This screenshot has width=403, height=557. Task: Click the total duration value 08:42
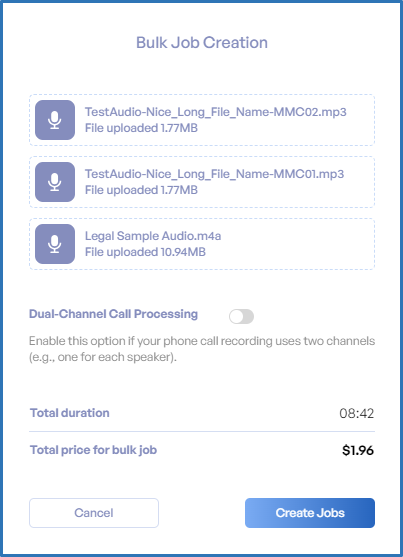[x=356, y=413]
